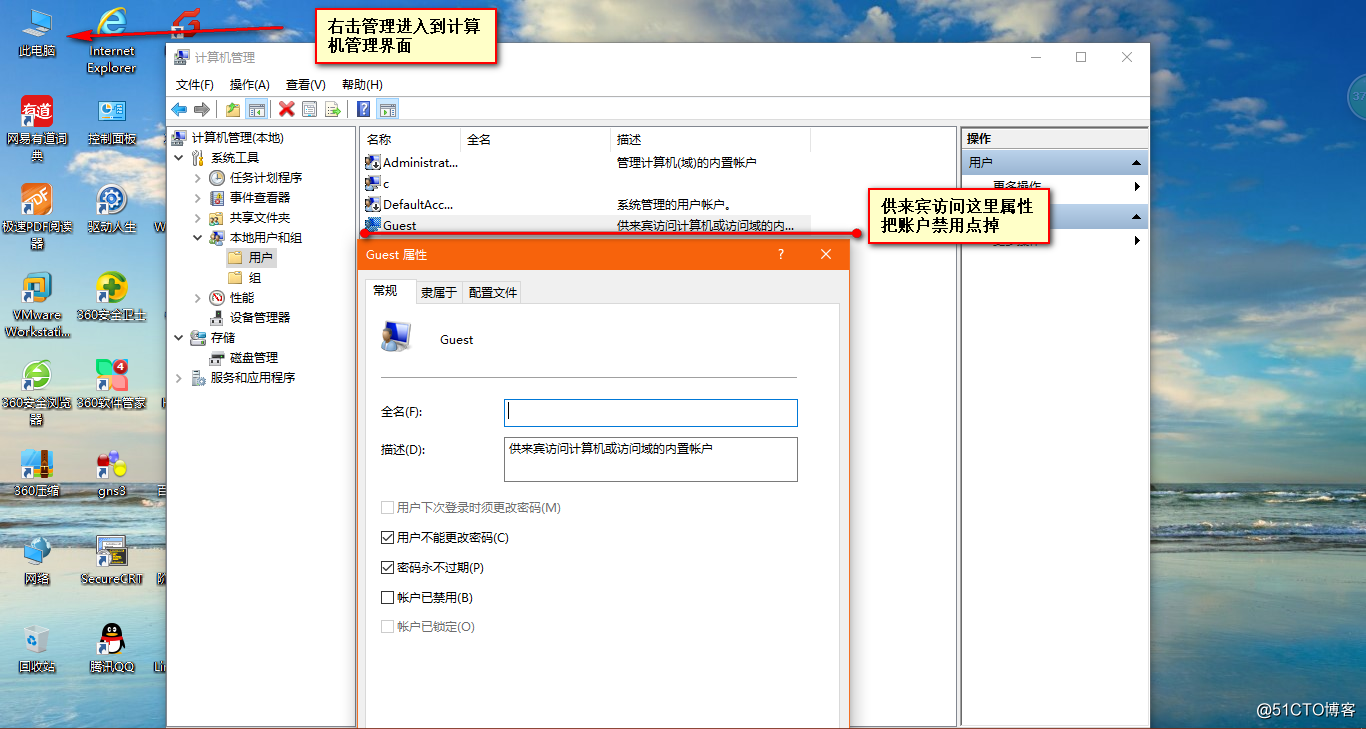Open SecureCRT desktop icon
This screenshot has width=1366, height=729.
coord(112,560)
